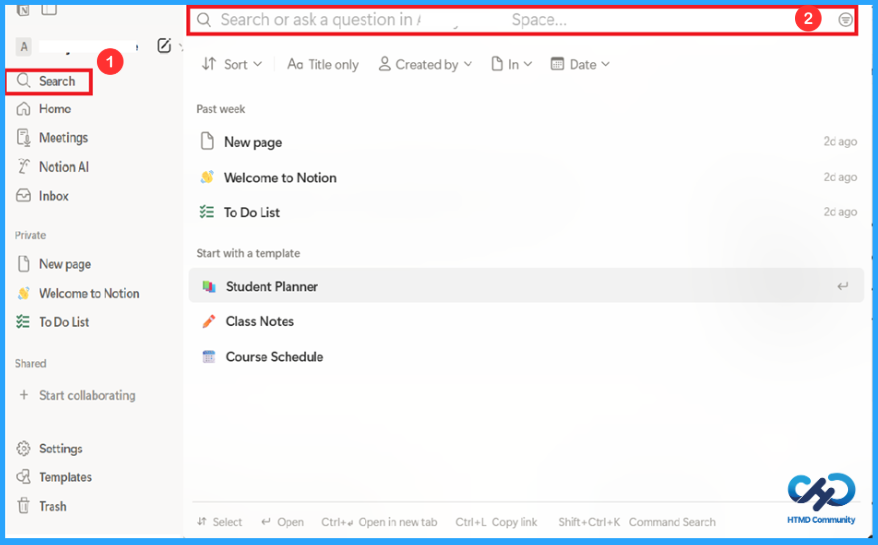
Task: Click the checklist icon of sidebar To Do List
Action: tap(23, 322)
